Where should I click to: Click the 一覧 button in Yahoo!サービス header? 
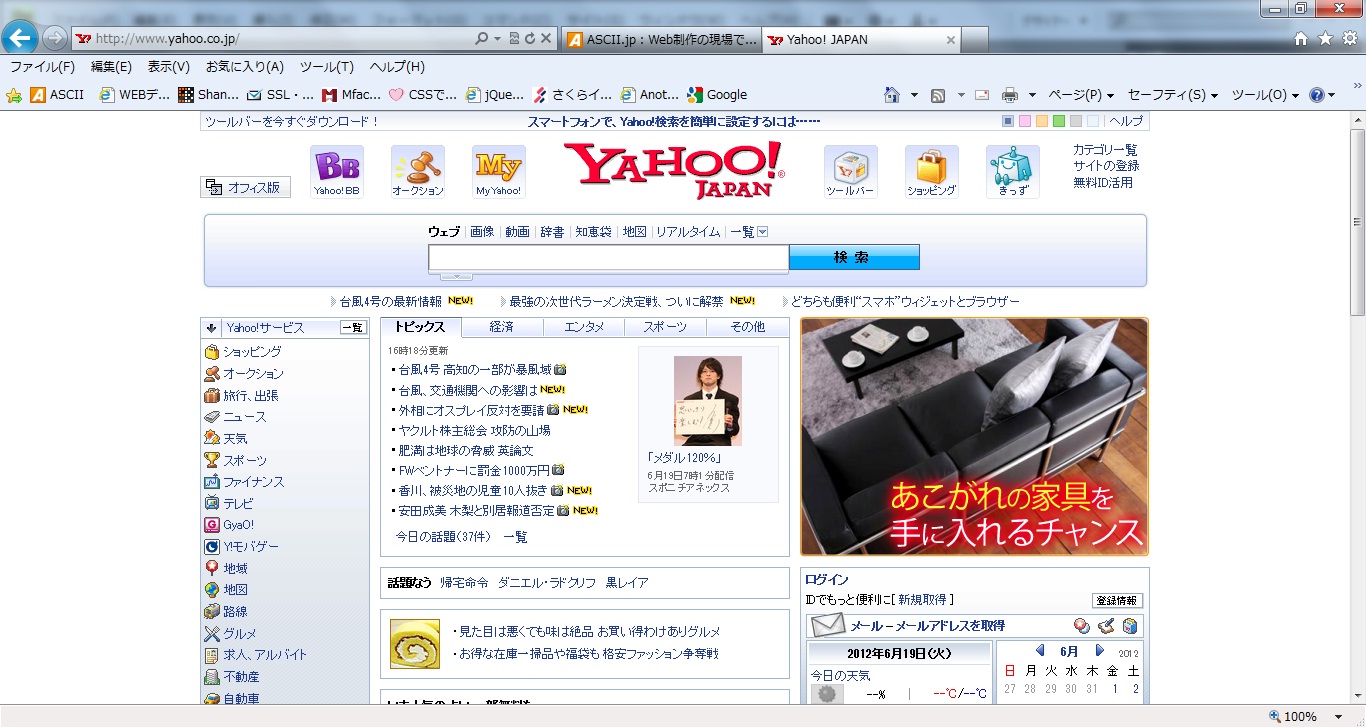coord(353,328)
